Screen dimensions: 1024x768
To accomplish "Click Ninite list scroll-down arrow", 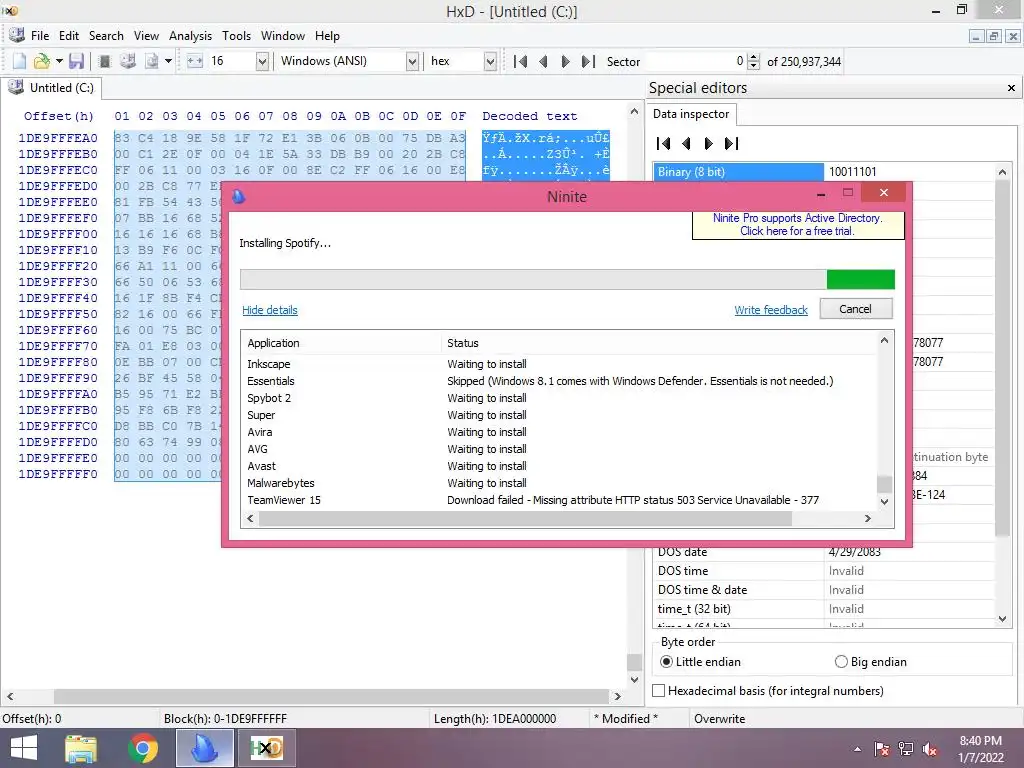I will [x=884, y=502].
